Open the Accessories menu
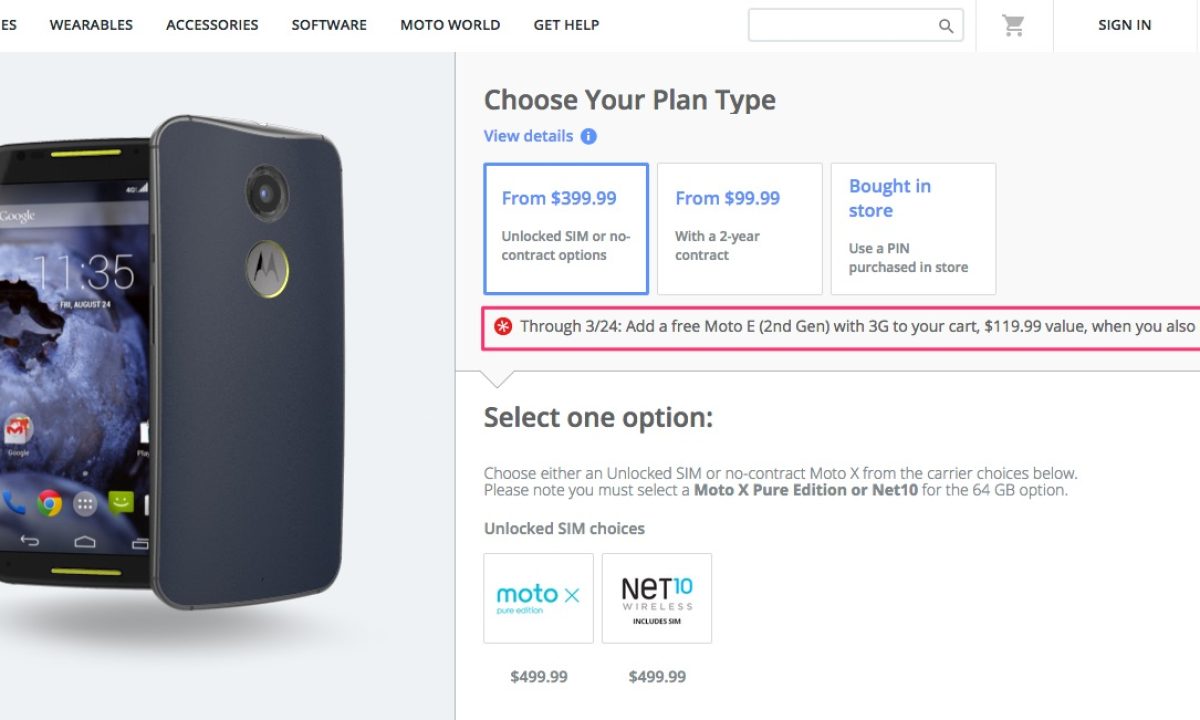1200x720 pixels. 212,25
